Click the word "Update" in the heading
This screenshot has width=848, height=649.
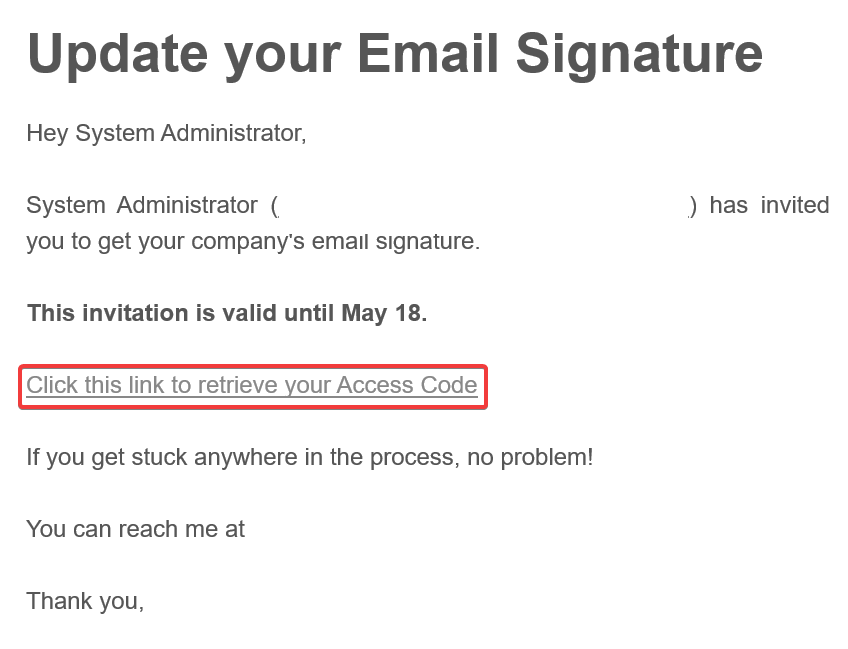click(x=118, y=53)
